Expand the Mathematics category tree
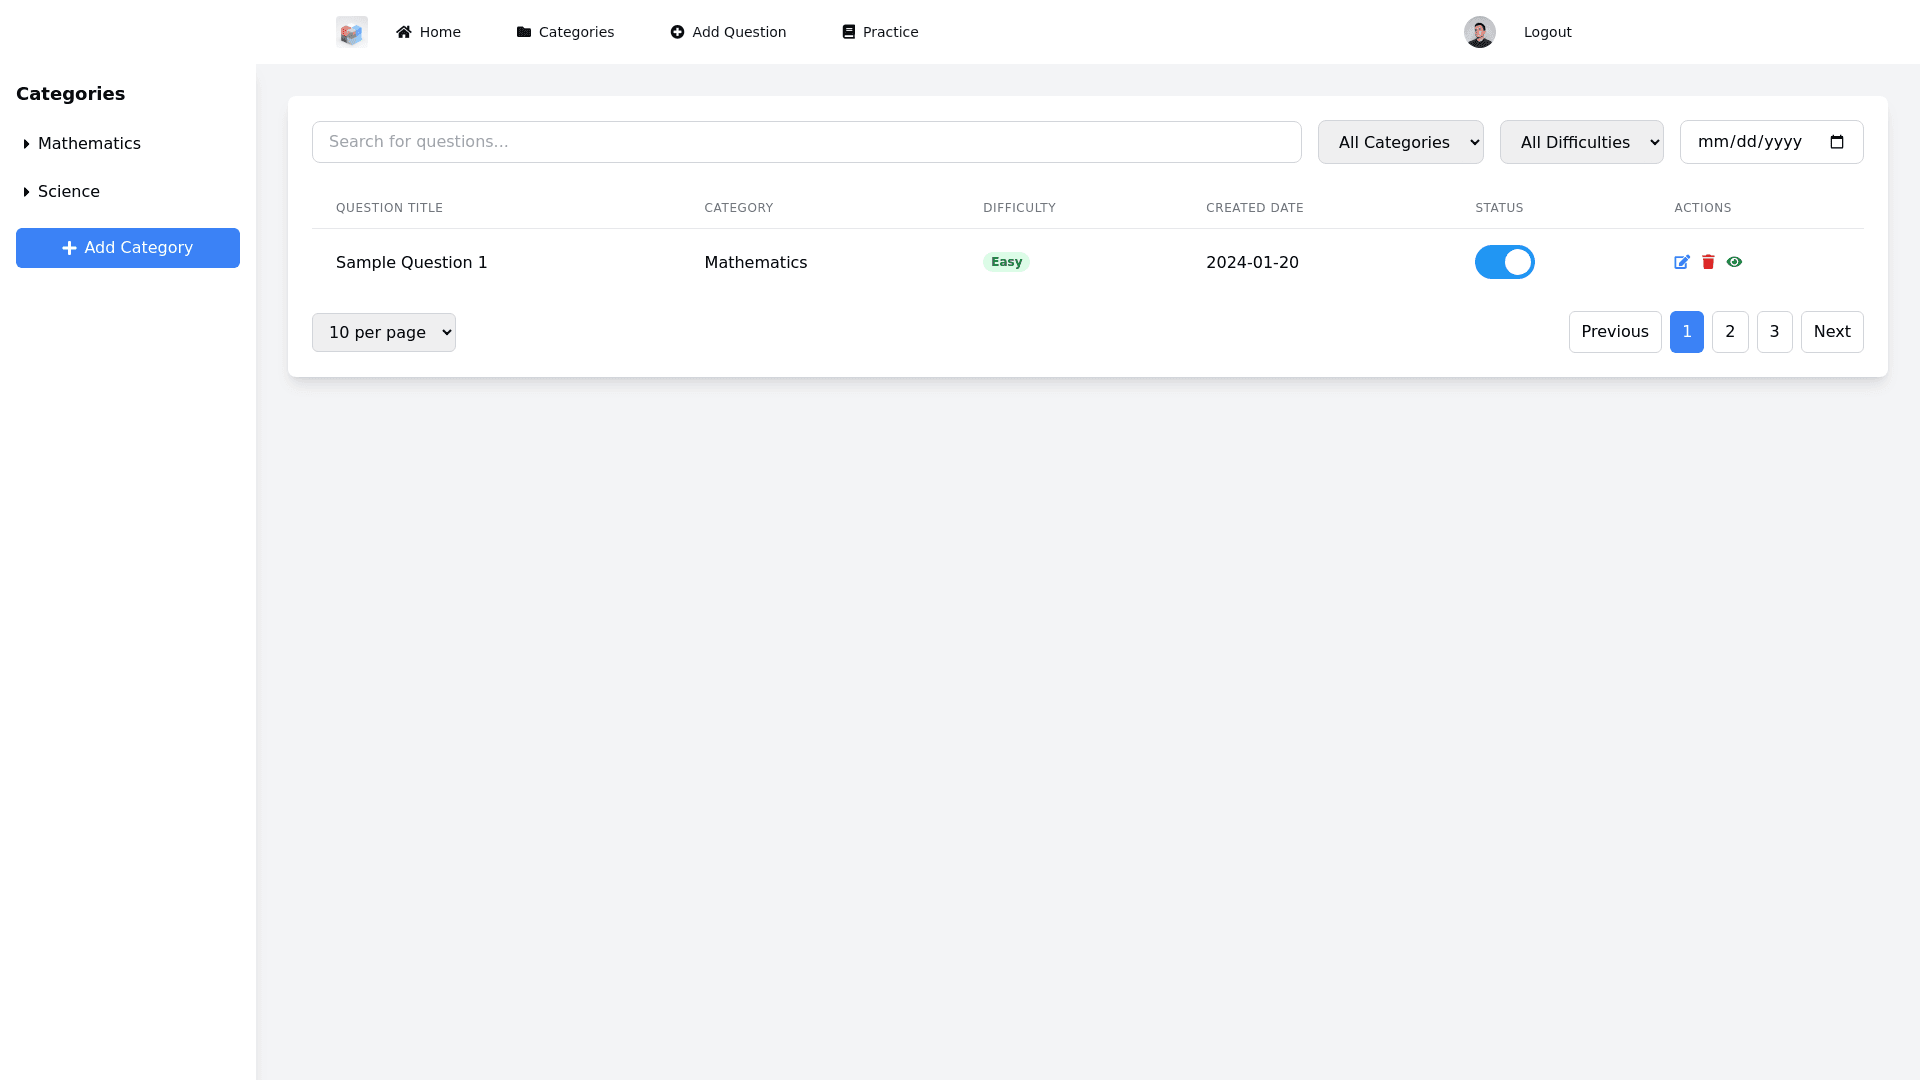The image size is (1920, 1080). pyautogui.click(x=27, y=144)
